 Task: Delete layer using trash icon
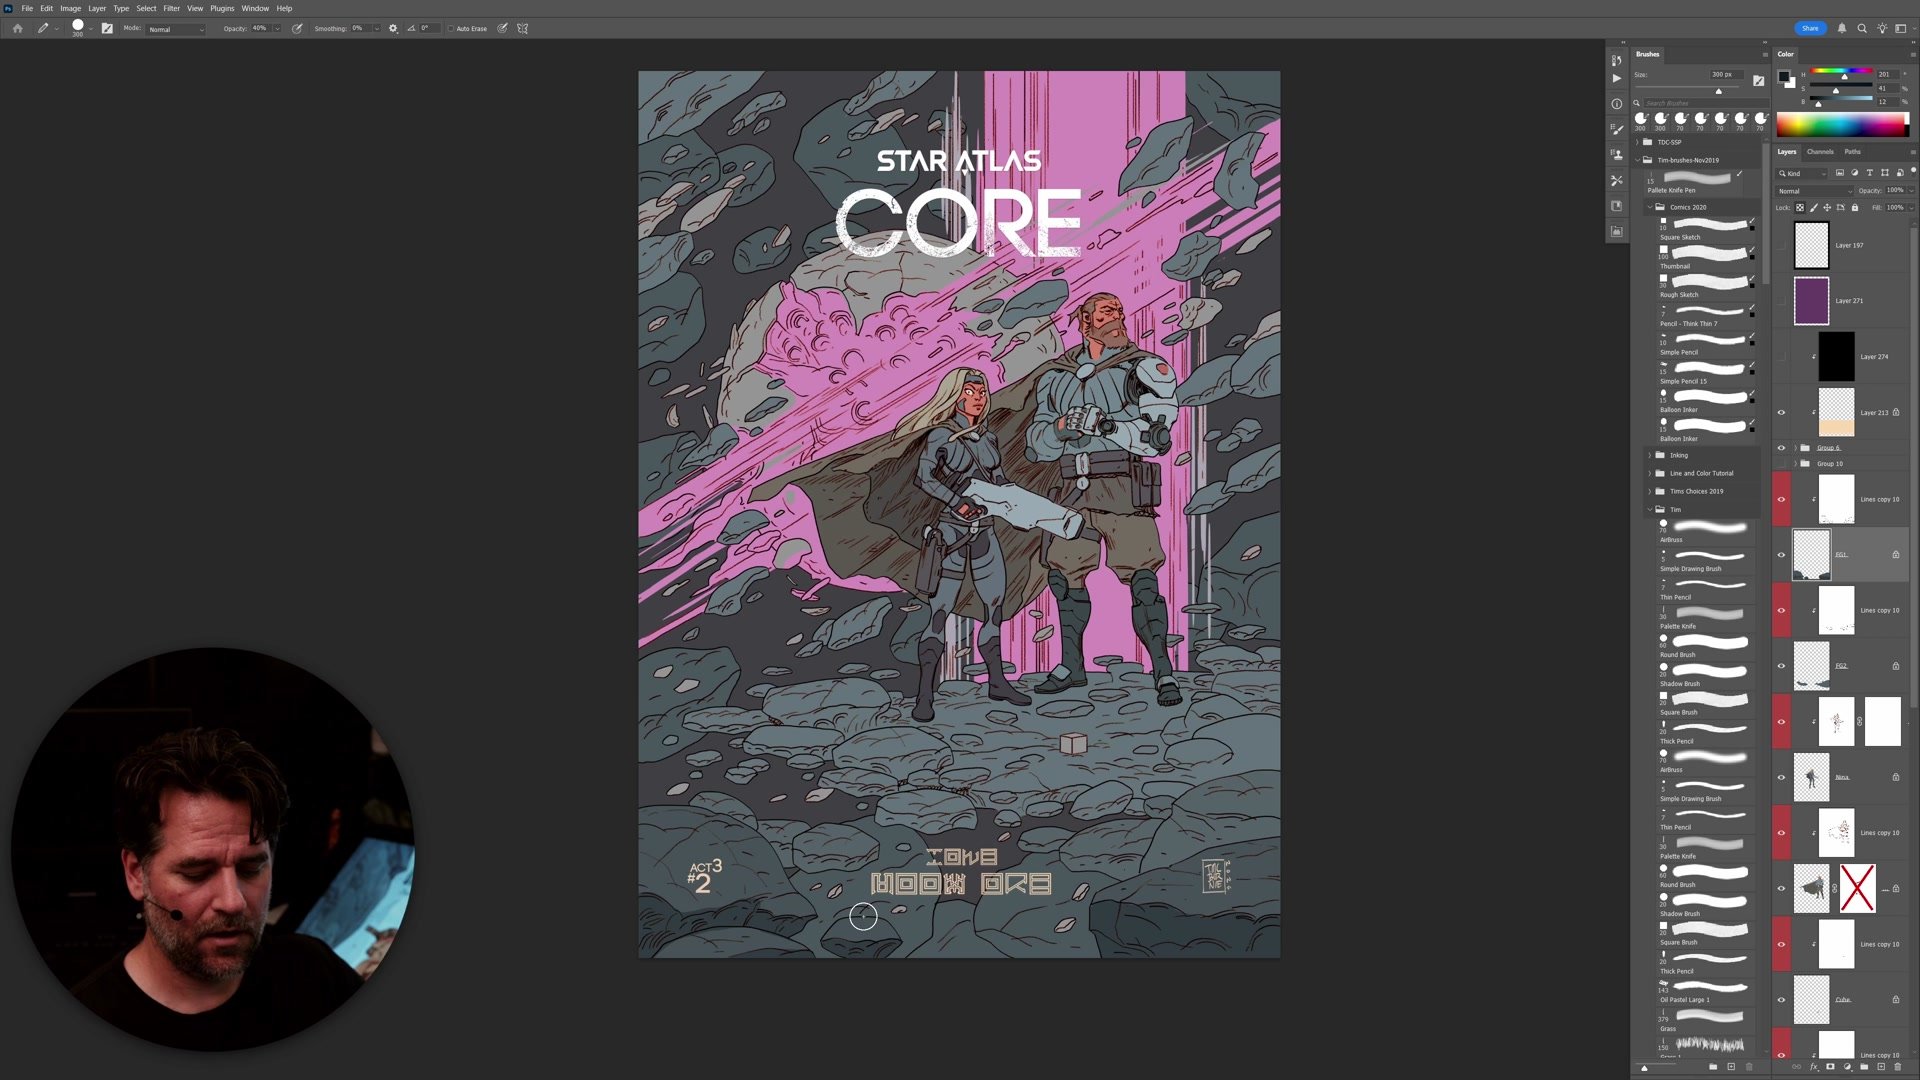click(x=1897, y=1067)
